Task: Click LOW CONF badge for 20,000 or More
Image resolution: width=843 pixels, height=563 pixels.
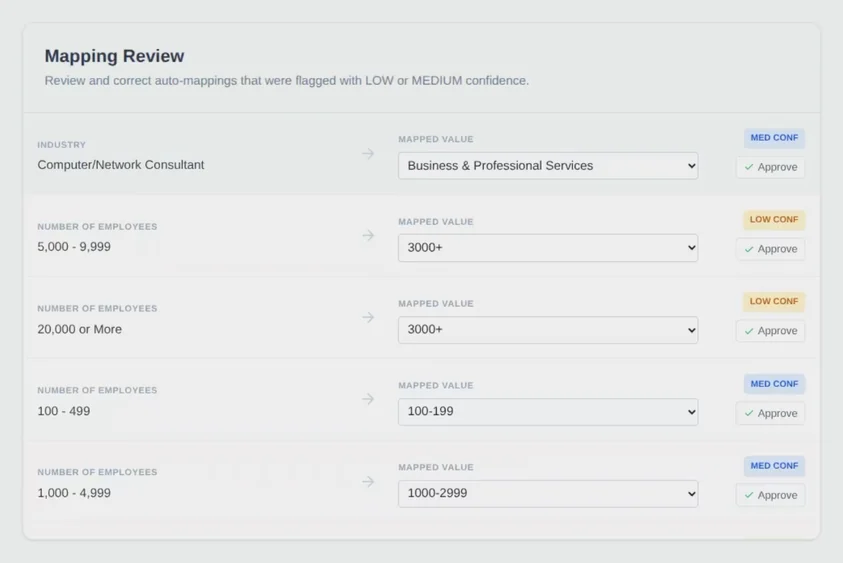Action: tap(774, 302)
